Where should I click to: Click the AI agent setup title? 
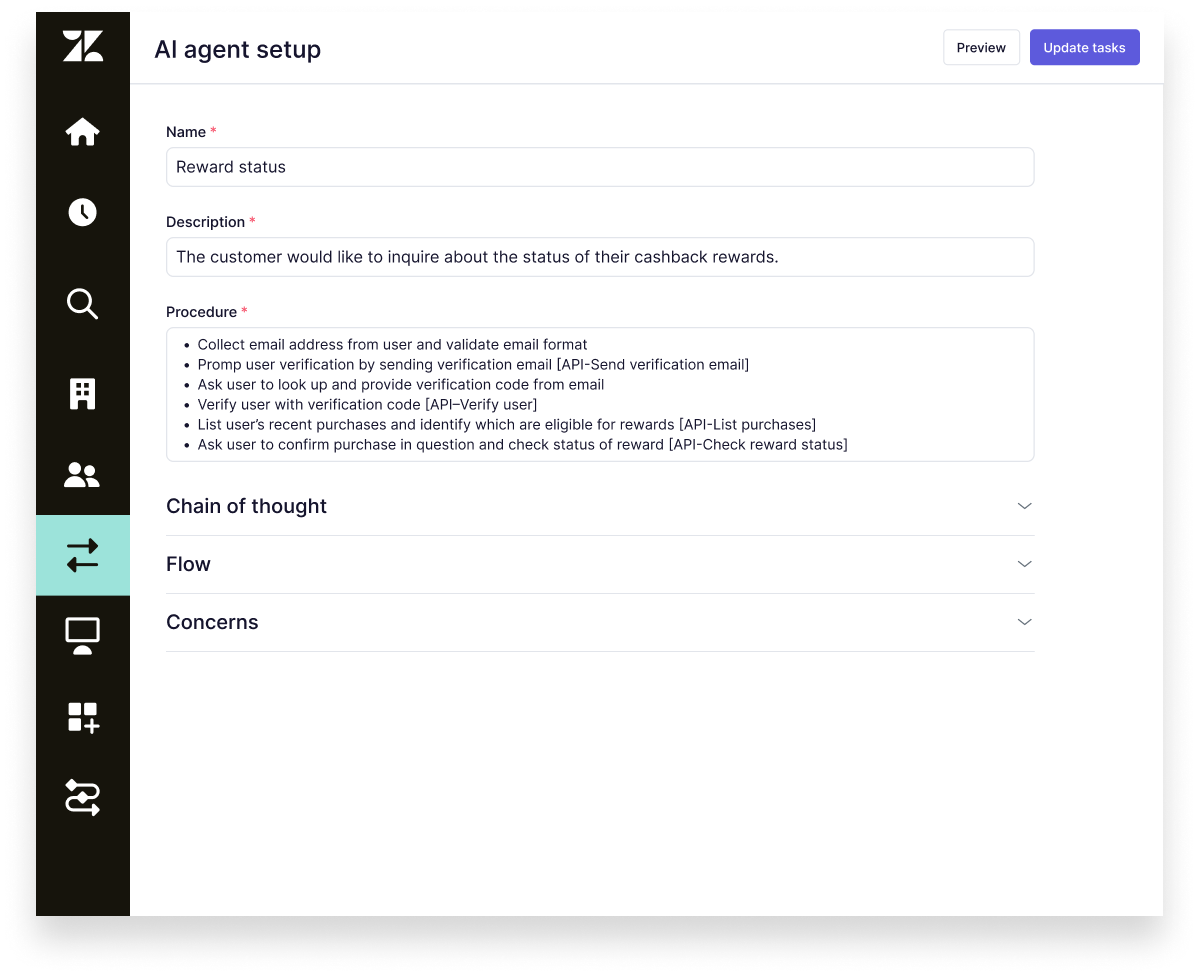point(237,49)
